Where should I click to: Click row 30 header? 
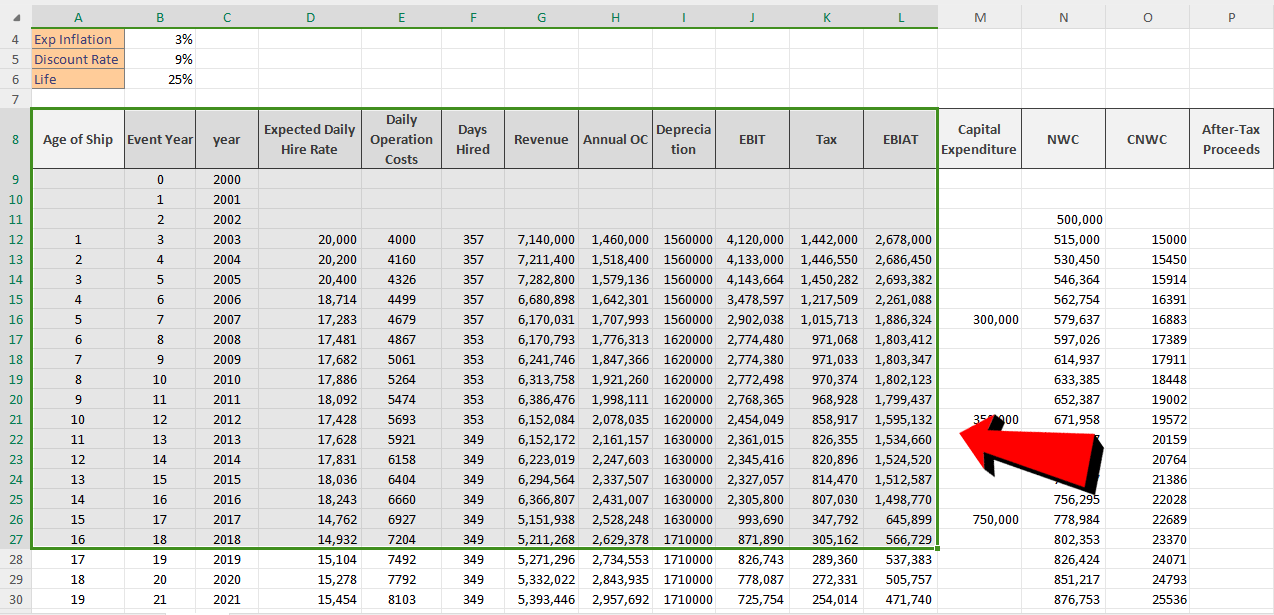click(x=14, y=598)
